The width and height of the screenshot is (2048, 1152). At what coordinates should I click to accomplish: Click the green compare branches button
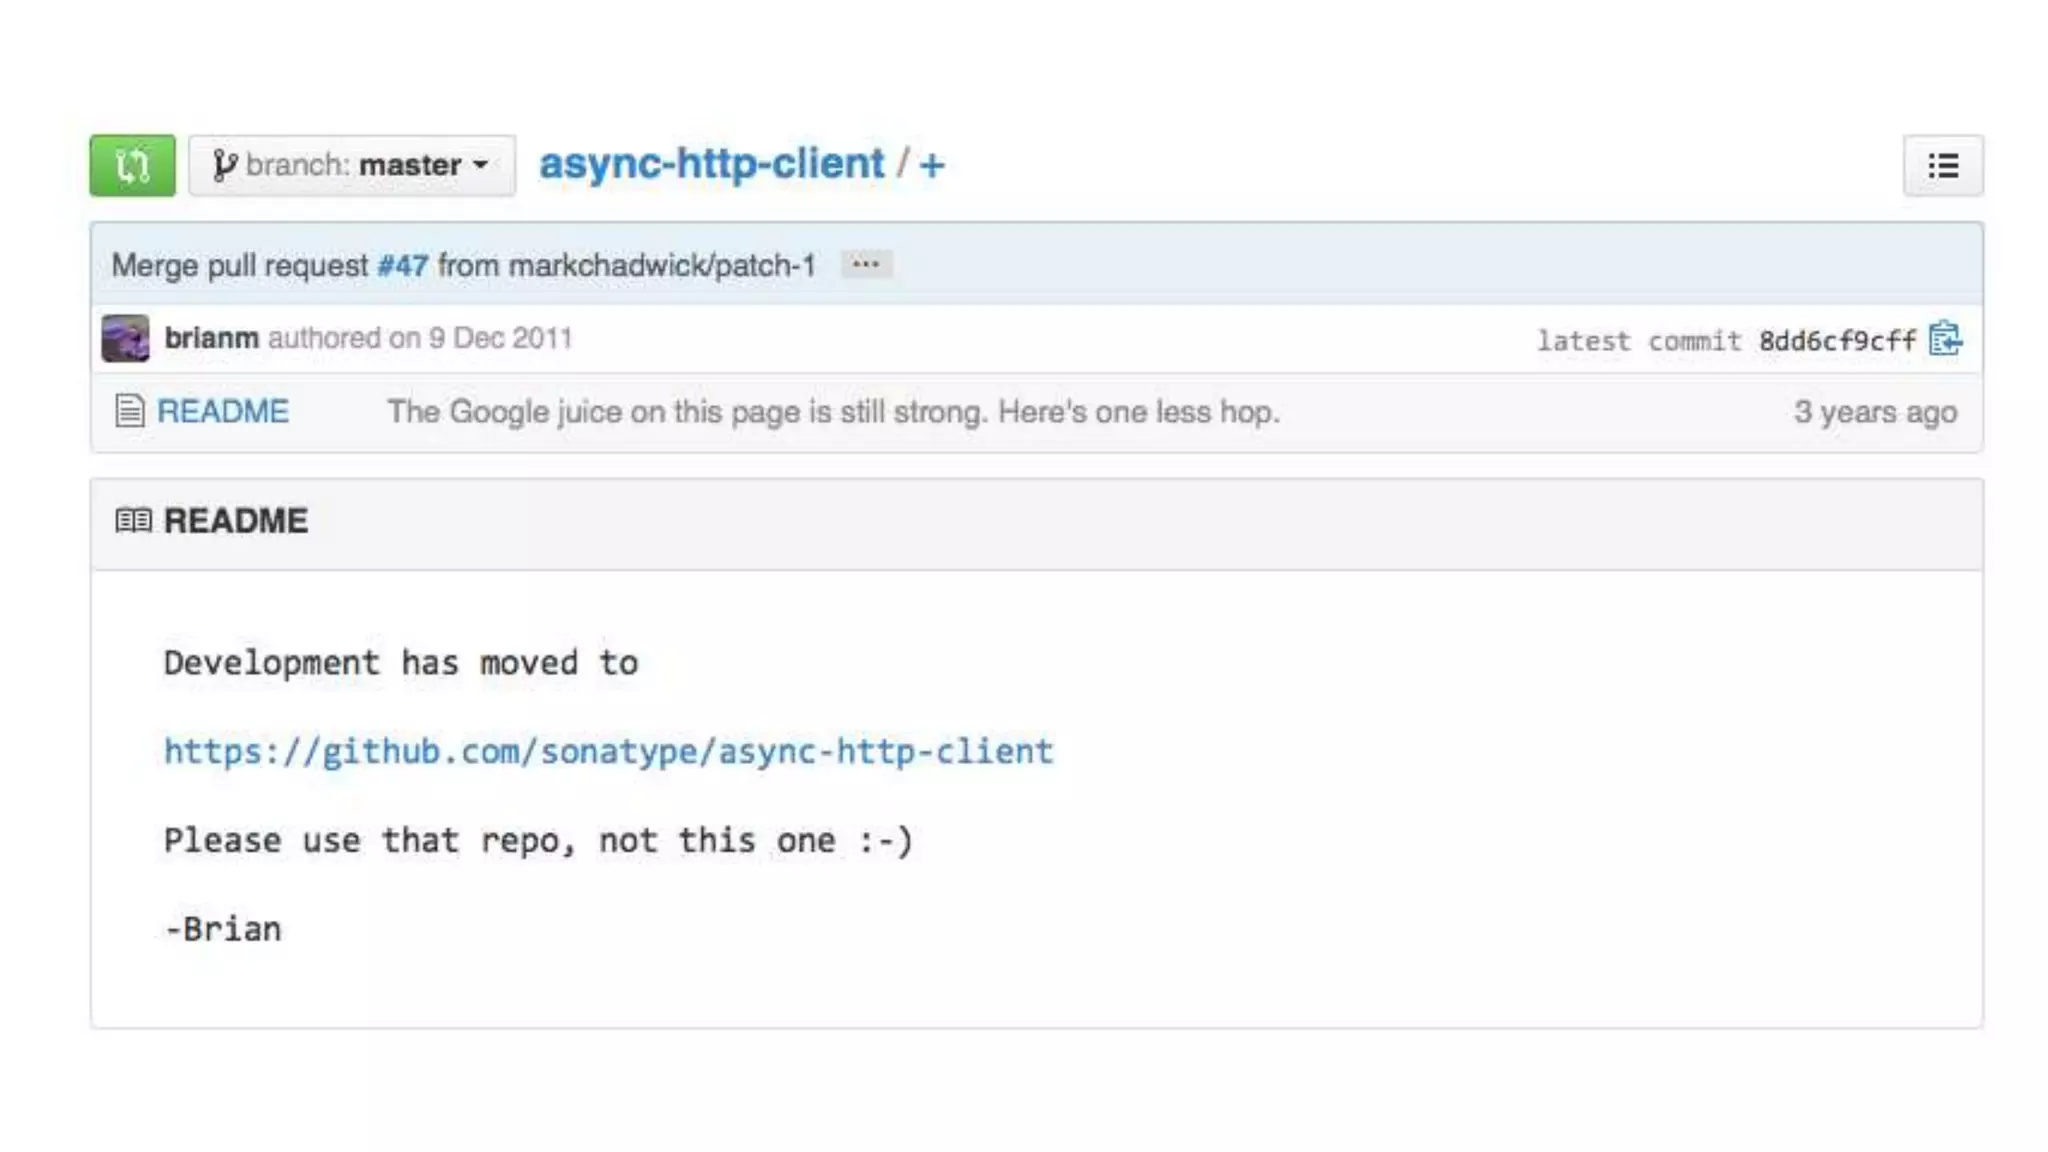tap(132, 165)
